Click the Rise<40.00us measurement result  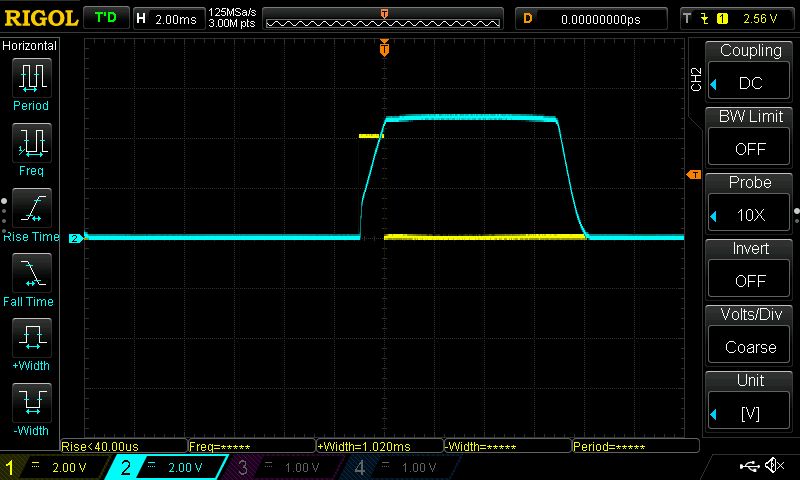click(x=123, y=446)
